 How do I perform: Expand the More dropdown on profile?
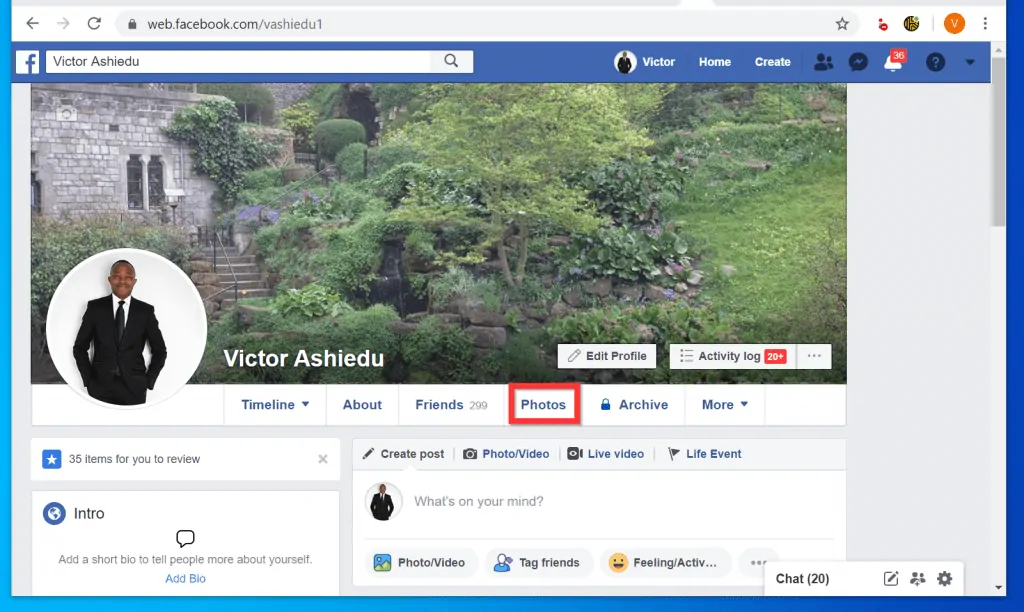(x=724, y=405)
